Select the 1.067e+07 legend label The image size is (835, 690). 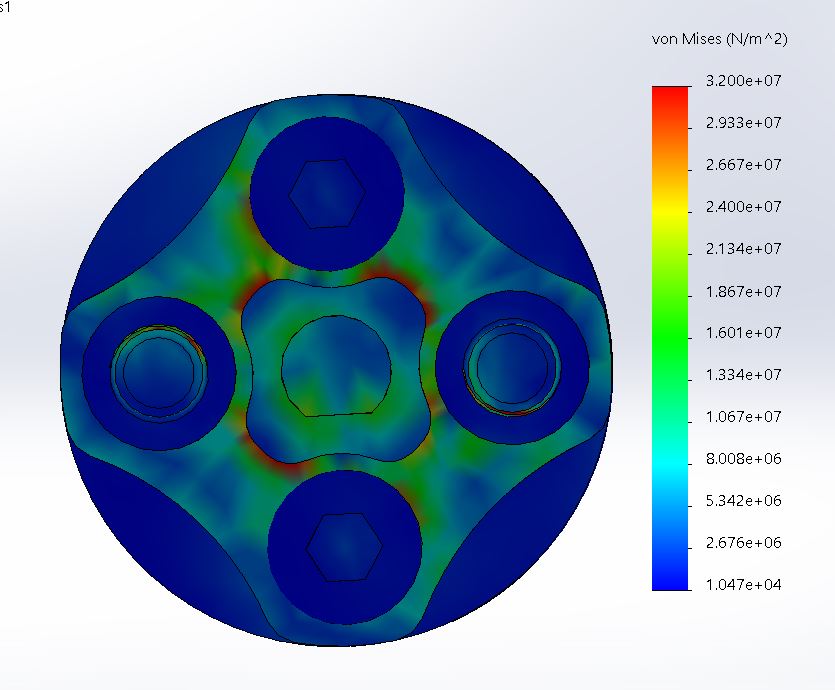743,416
